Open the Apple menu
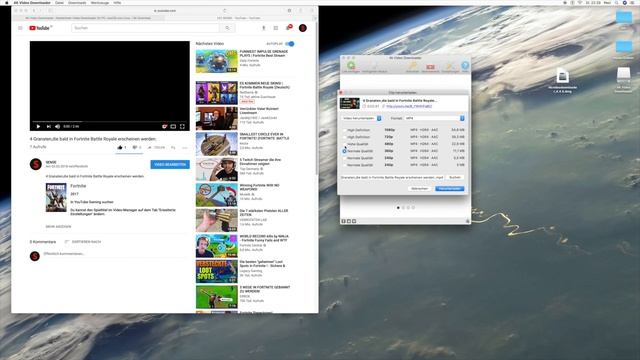The height and width of the screenshot is (360, 640). pyautogui.click(x=6, y=2)
